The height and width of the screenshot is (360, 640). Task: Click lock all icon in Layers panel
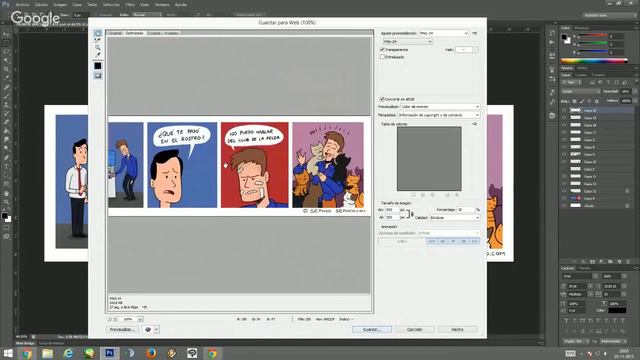click(596, 101)
